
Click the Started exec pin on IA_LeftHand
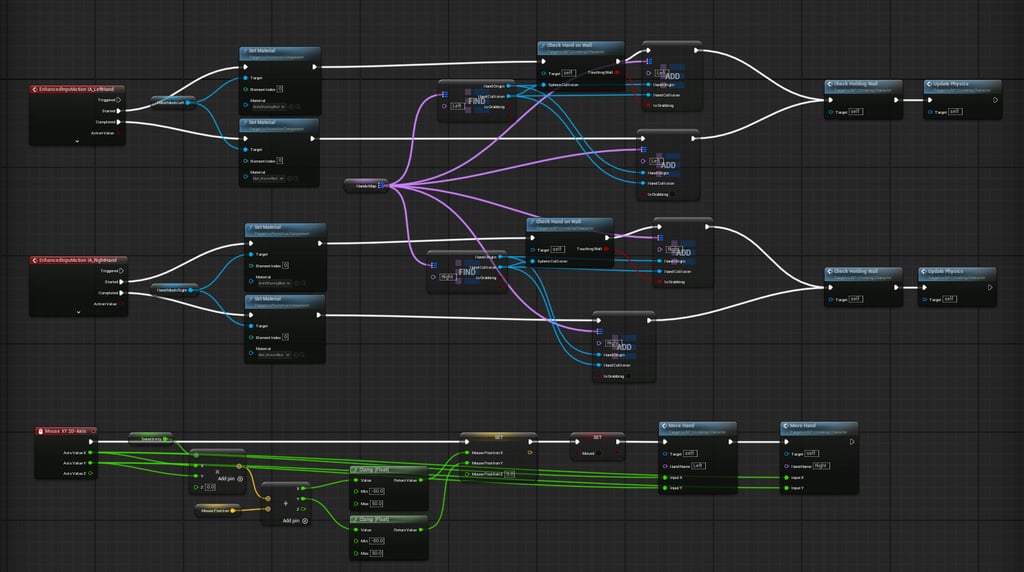pyautogui.click(x=118, y=111)
